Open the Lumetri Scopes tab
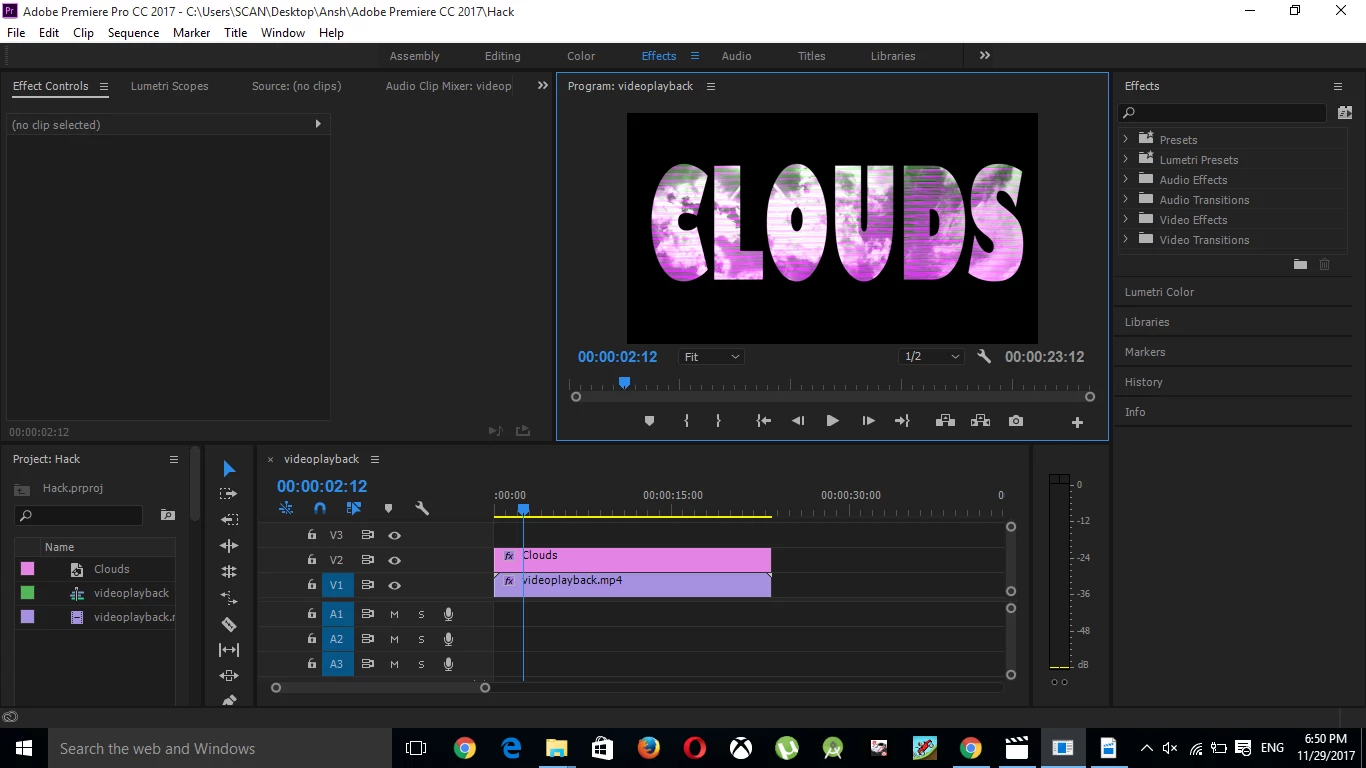Screen dimensions: 1366x768 (170, 86)
